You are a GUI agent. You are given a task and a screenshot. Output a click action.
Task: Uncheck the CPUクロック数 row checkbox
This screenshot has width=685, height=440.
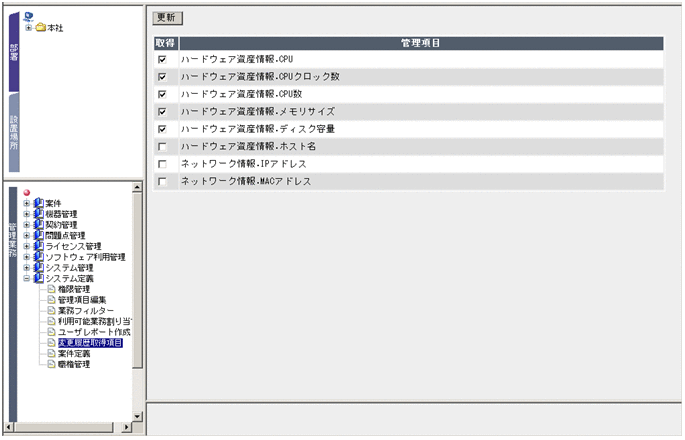162,77
